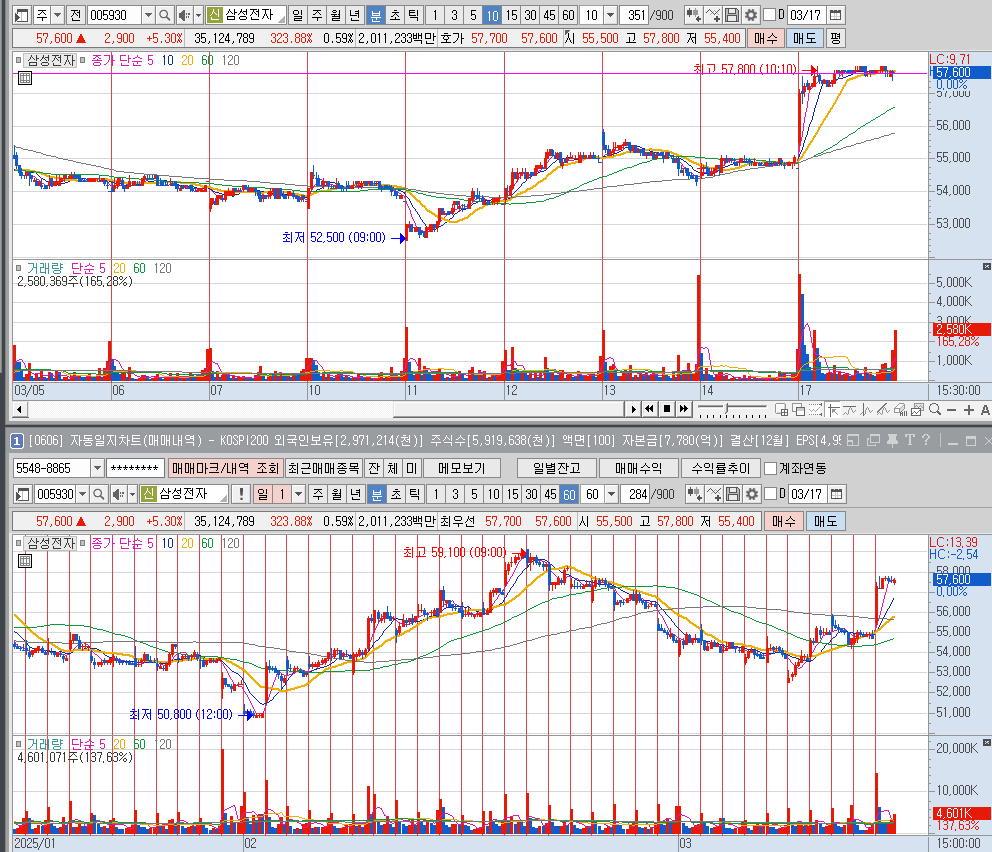Open the account number 5548-8865 dropdown

[x=97, y=468]
